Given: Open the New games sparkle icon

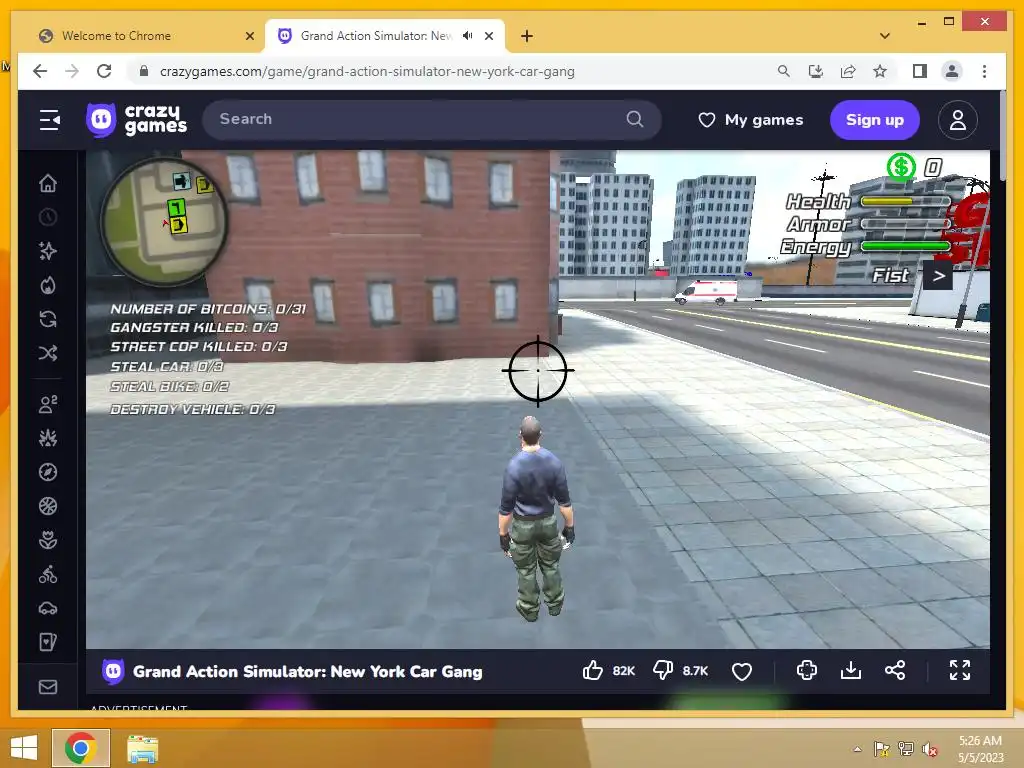Looking at the screenshot, I should [48, 251].
